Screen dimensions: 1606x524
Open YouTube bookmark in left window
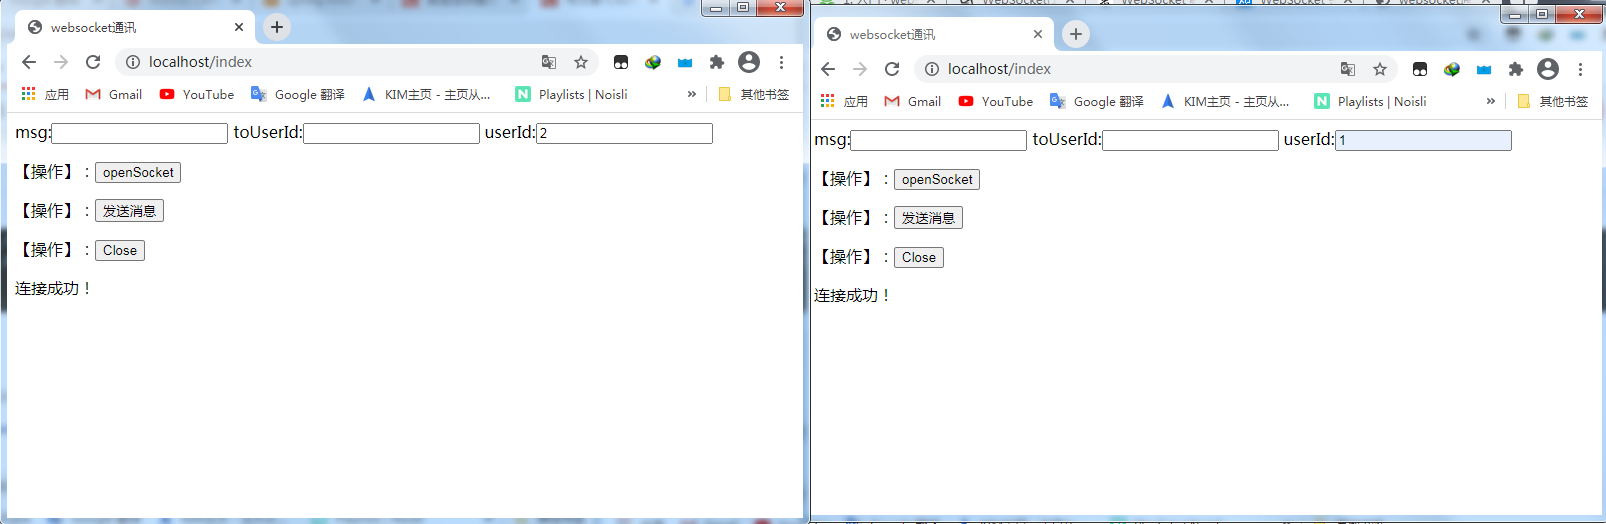(x=197, y=94)
